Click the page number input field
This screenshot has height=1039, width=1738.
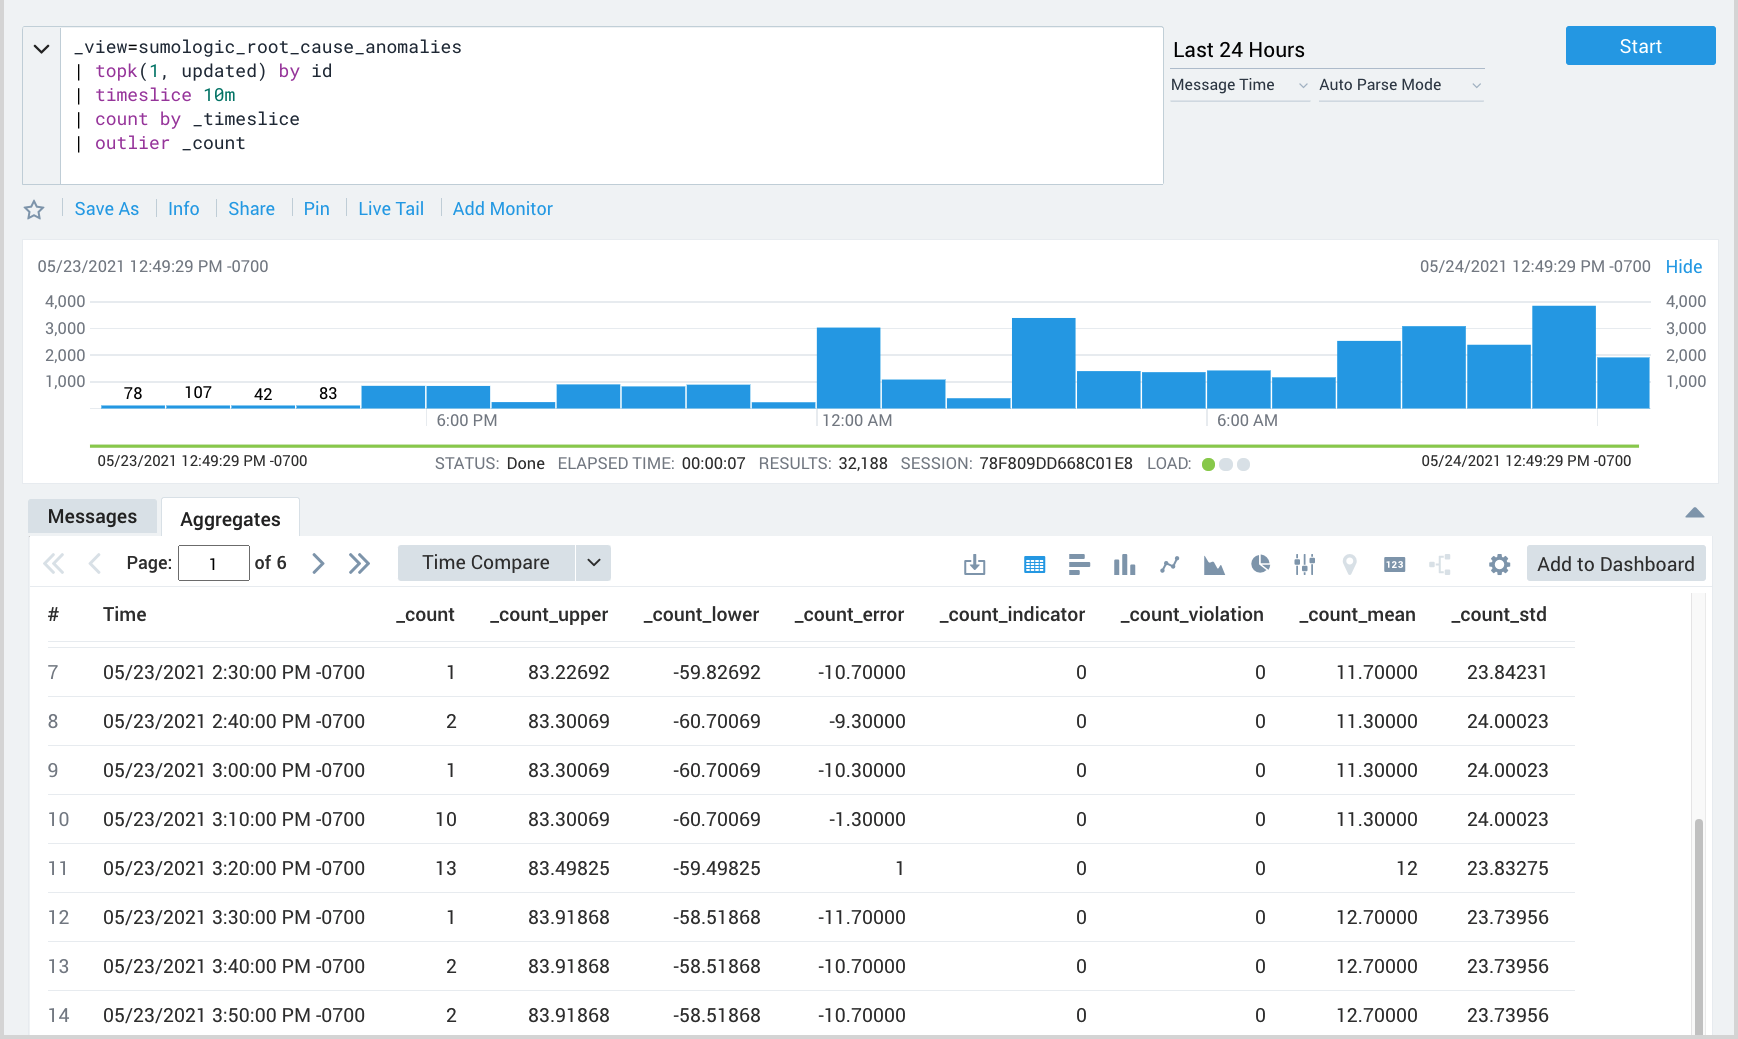213,563
